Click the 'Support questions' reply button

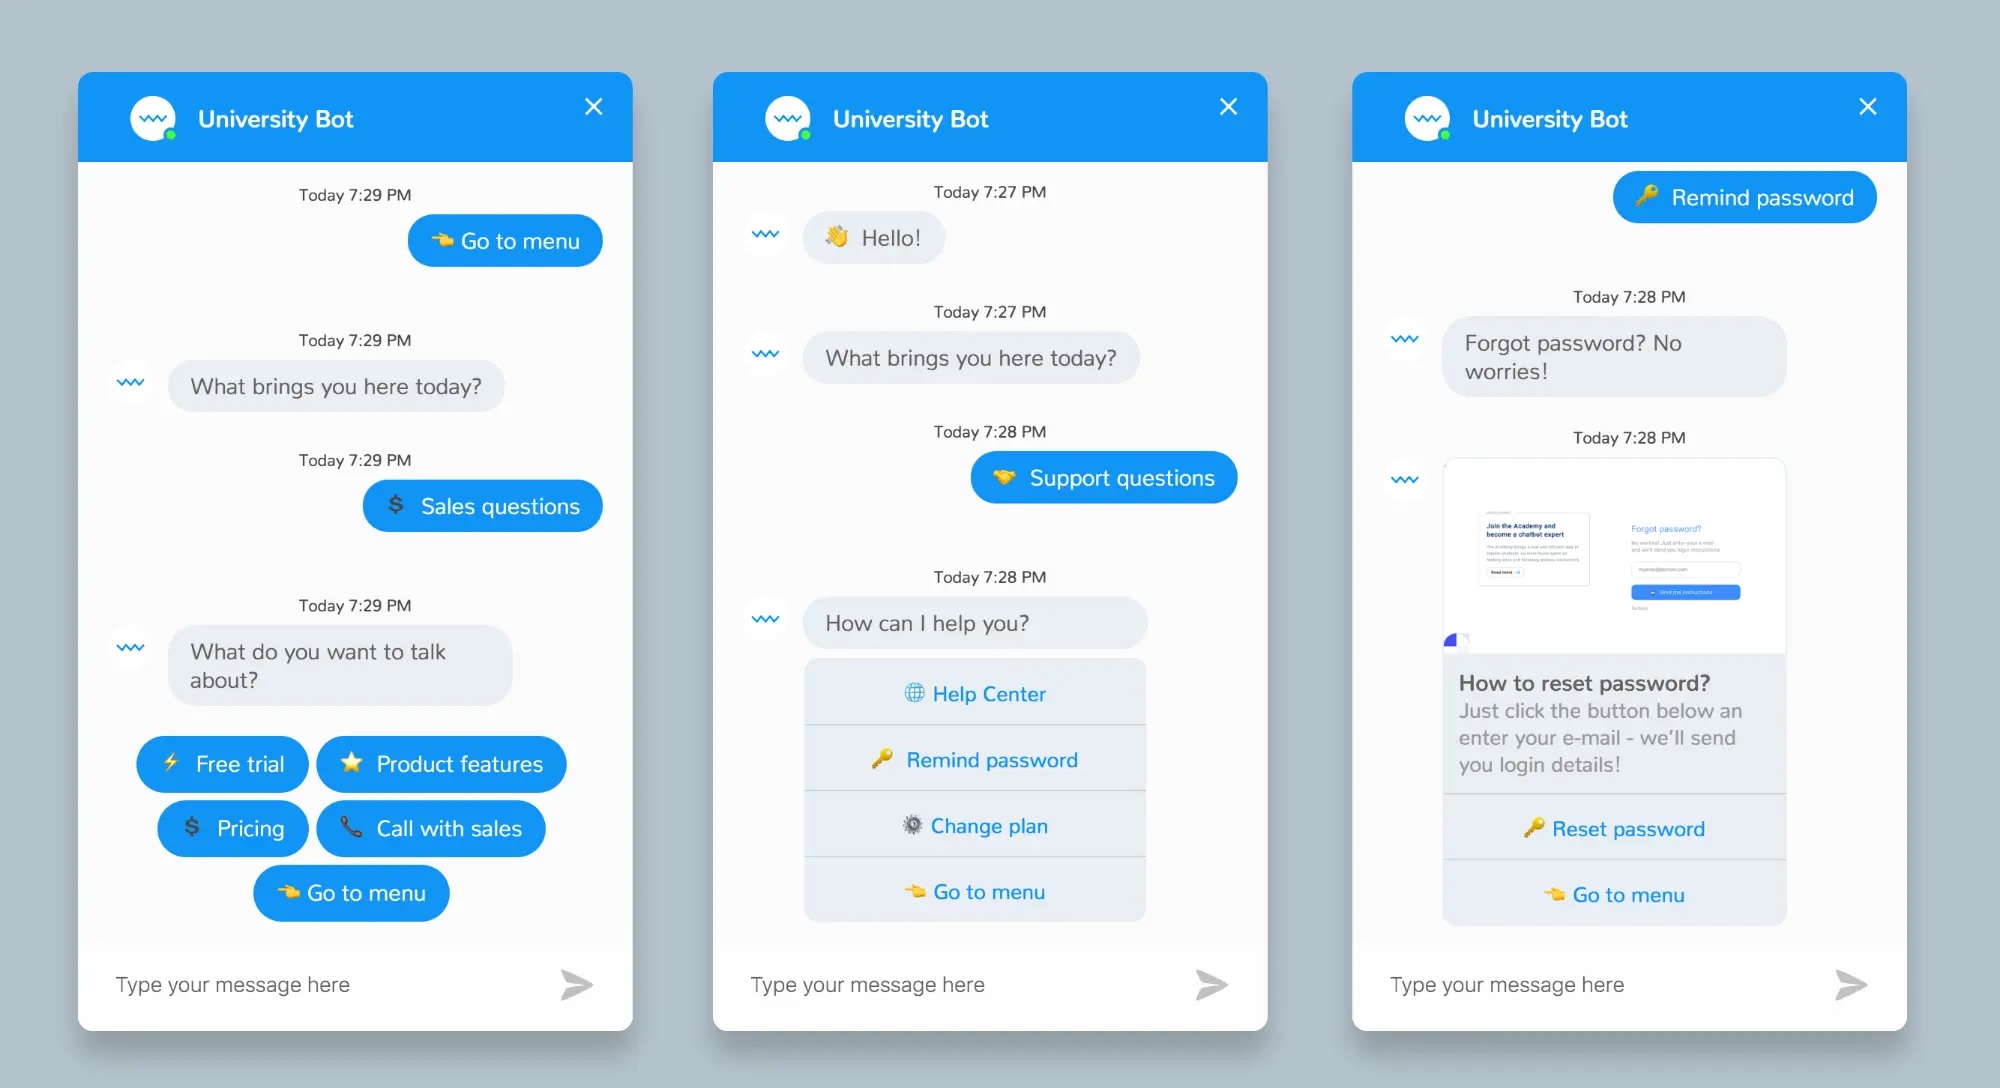click(1102, 477)
